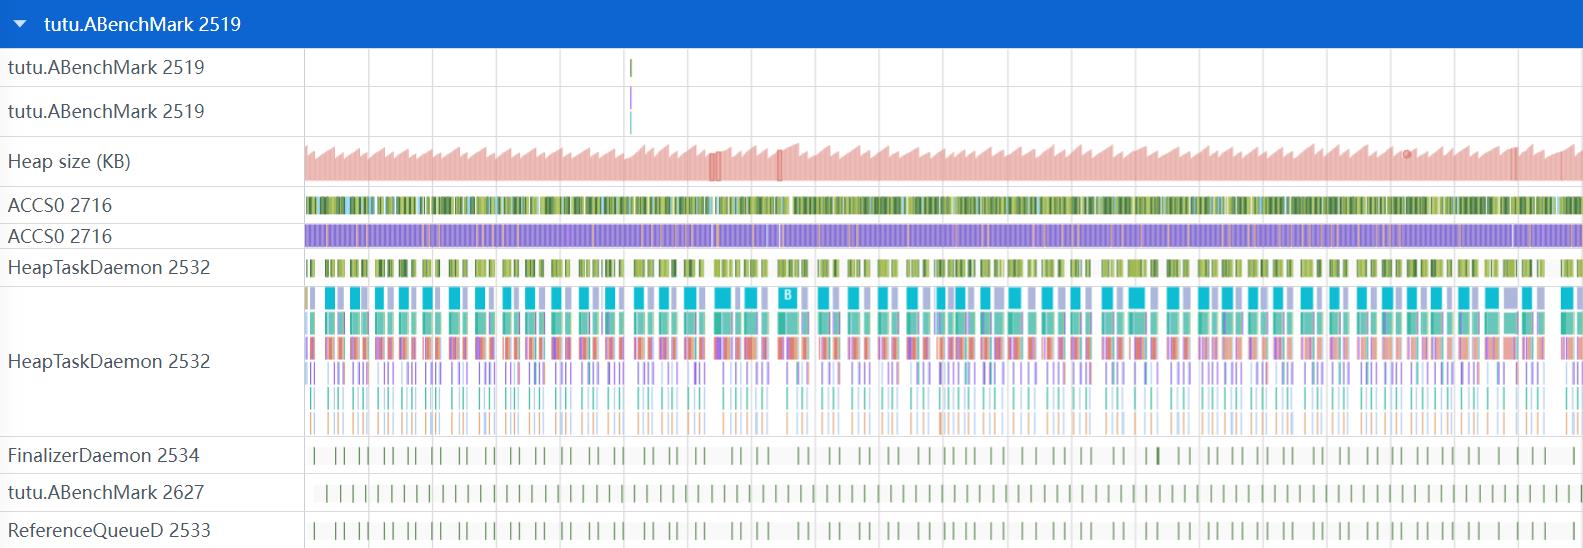1583x548 pixels.
Task: Select the FinalizerDaemon 2534 thread label
Action: [103, 455]
